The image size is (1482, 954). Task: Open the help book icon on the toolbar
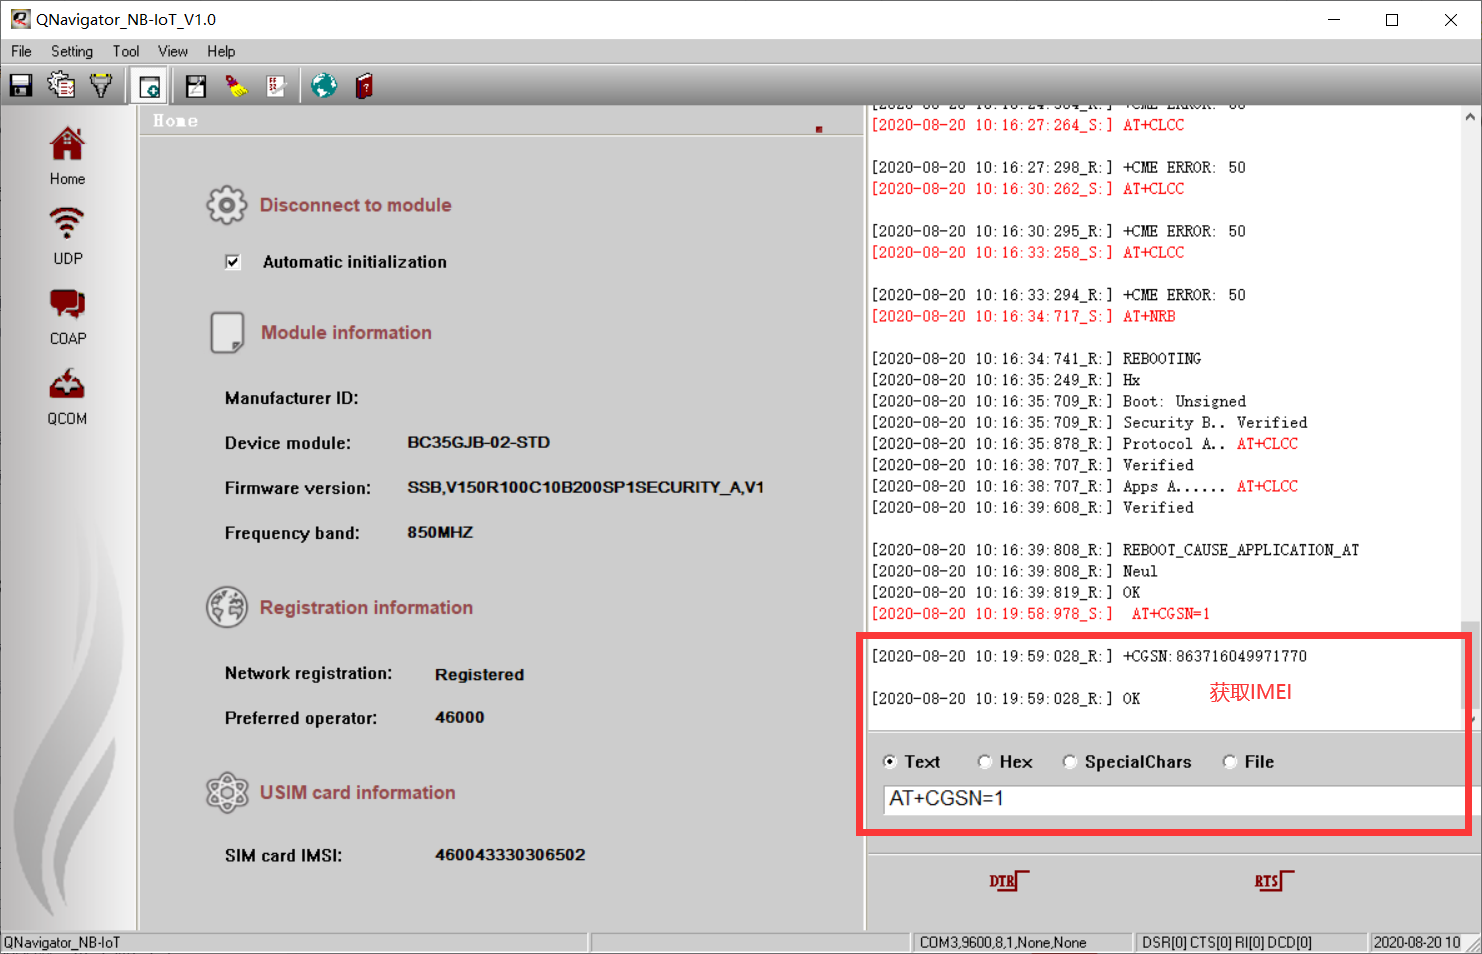tap(363, 85)
